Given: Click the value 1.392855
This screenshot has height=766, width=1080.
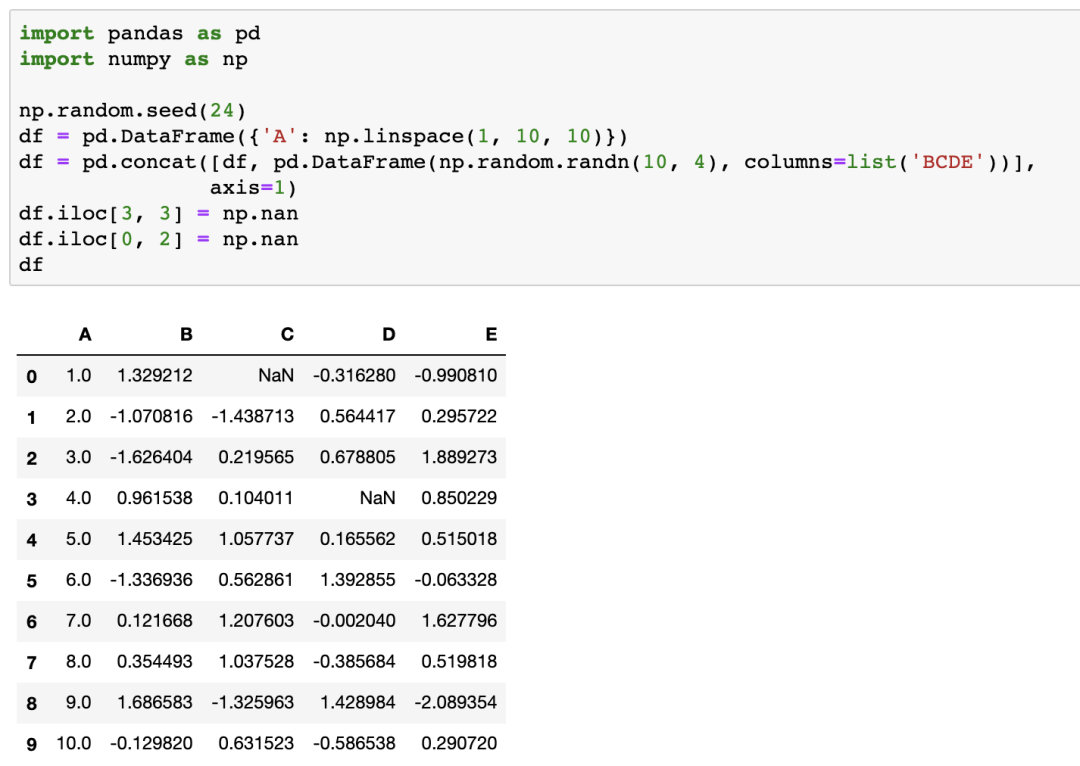Looking at the screenshot, I should [357, 579].
